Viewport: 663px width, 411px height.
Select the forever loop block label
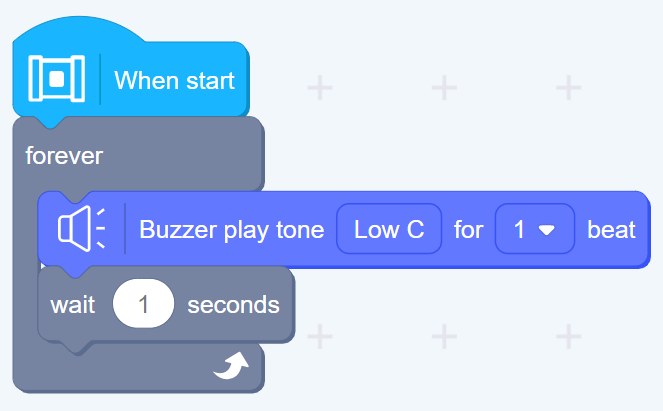pyautogui.click(x=64, y=156)
